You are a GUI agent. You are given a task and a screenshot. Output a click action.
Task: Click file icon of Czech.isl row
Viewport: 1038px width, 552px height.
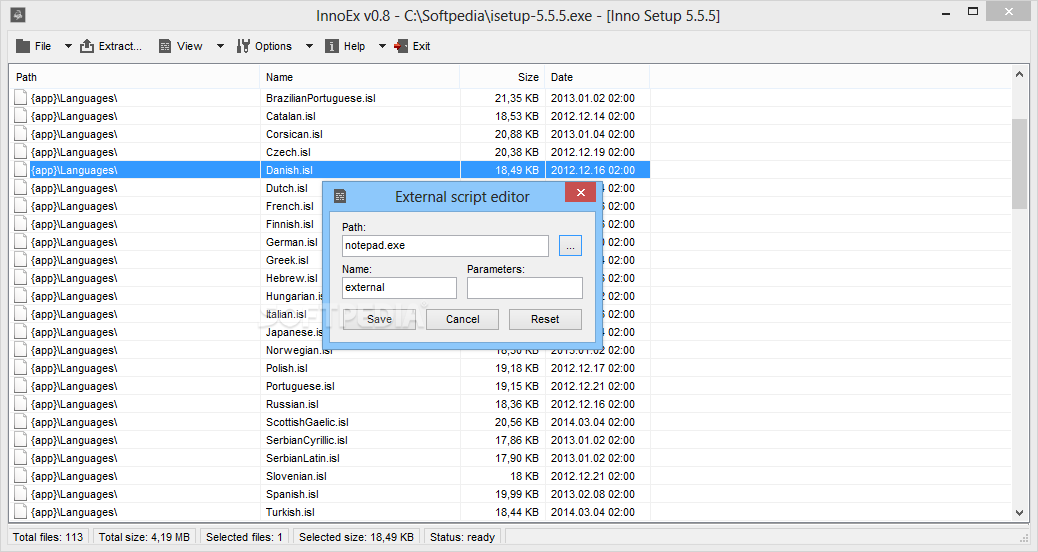click(21, 152)
